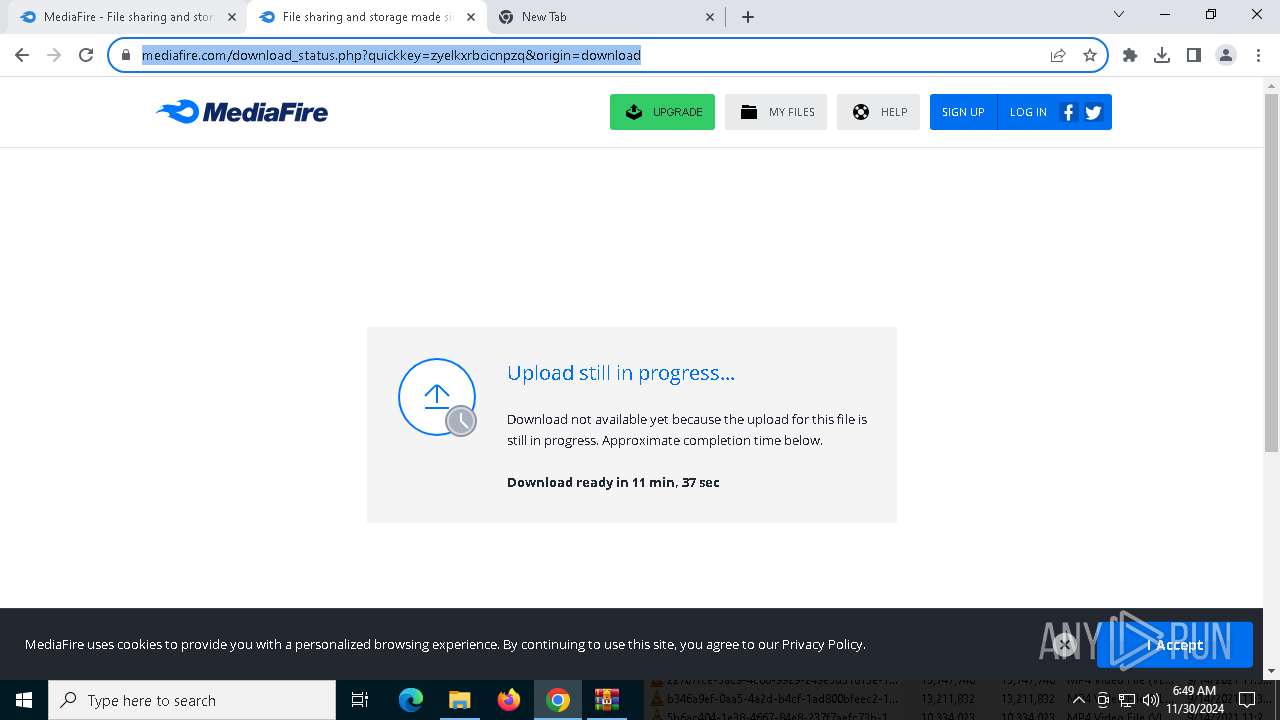Open the Chrome profile avatar

1226,55
